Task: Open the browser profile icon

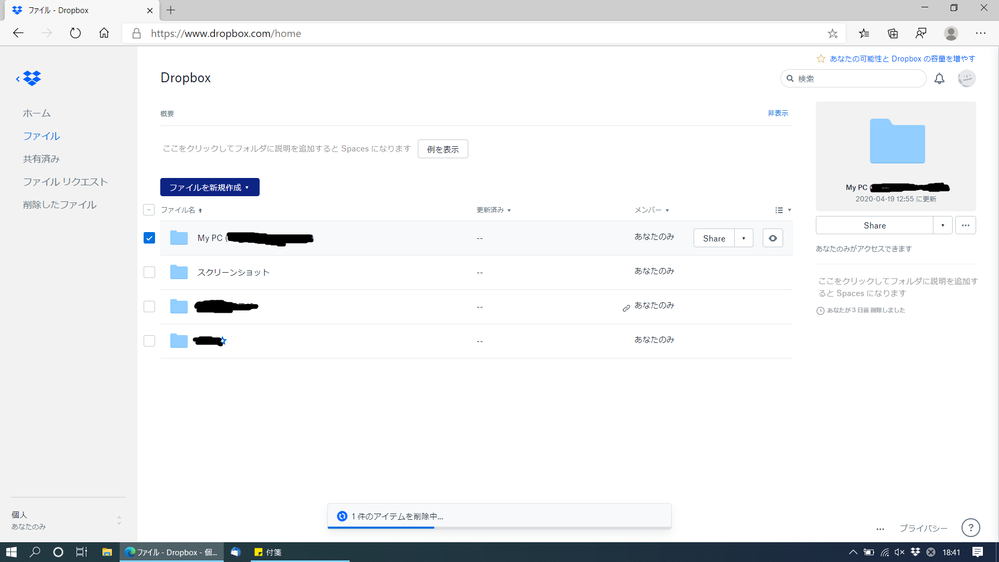Action: coord(951,33)
